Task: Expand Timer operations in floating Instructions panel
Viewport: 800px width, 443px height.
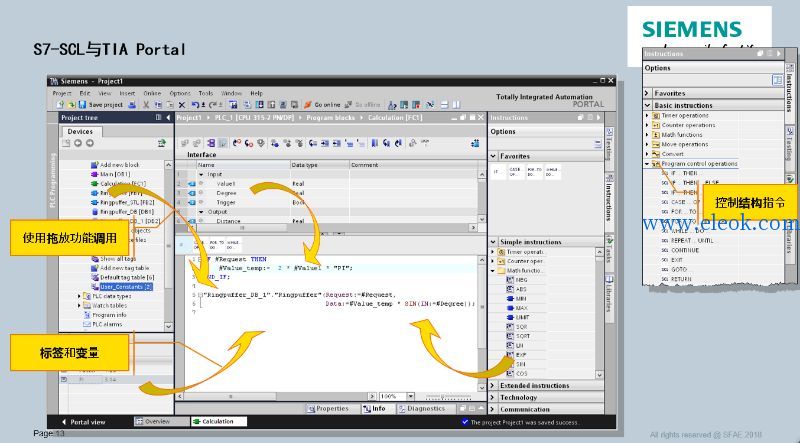Action: pyautogui.click(x=647, y=115)
